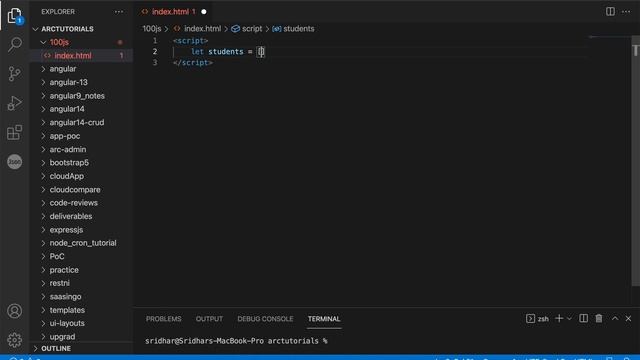Click line 1 opening script tag

tap(191, 41)
